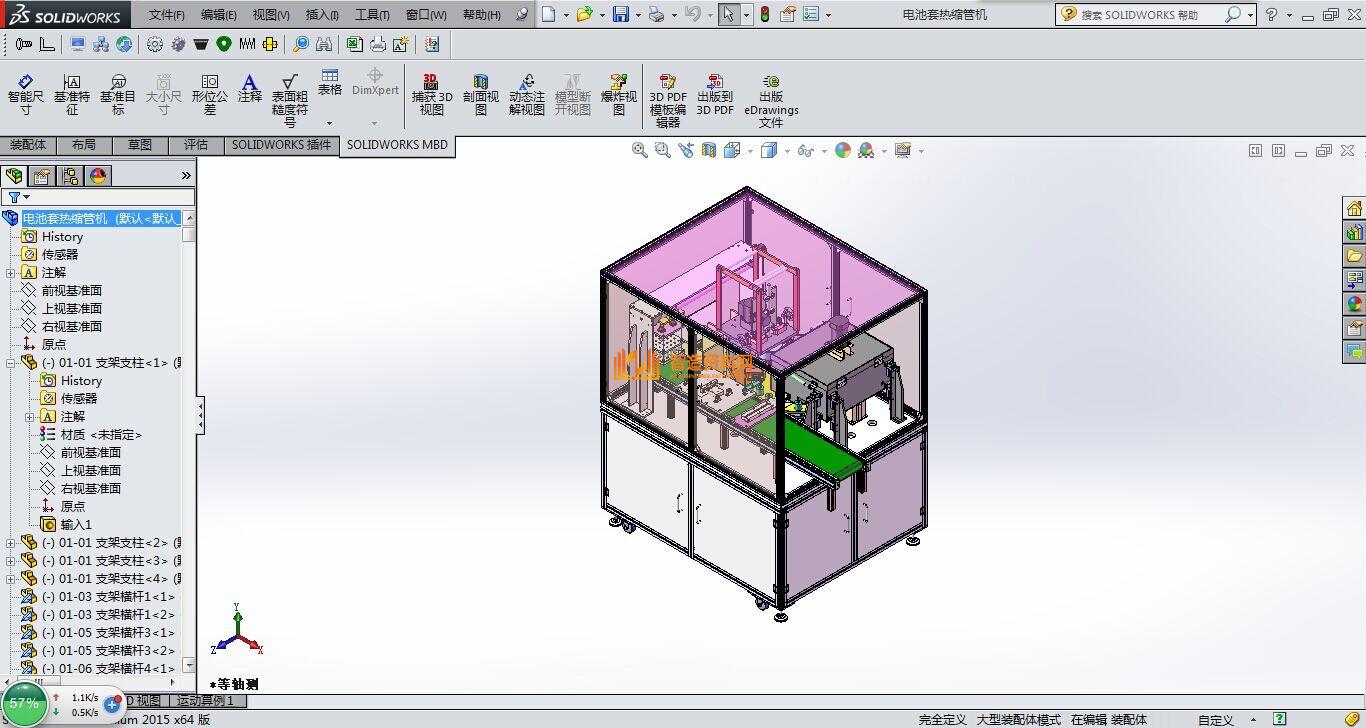Collapse the 01-01 支架支柱<1> tree node
This screenshot has height=728, width=1366.
click(11, 363)
